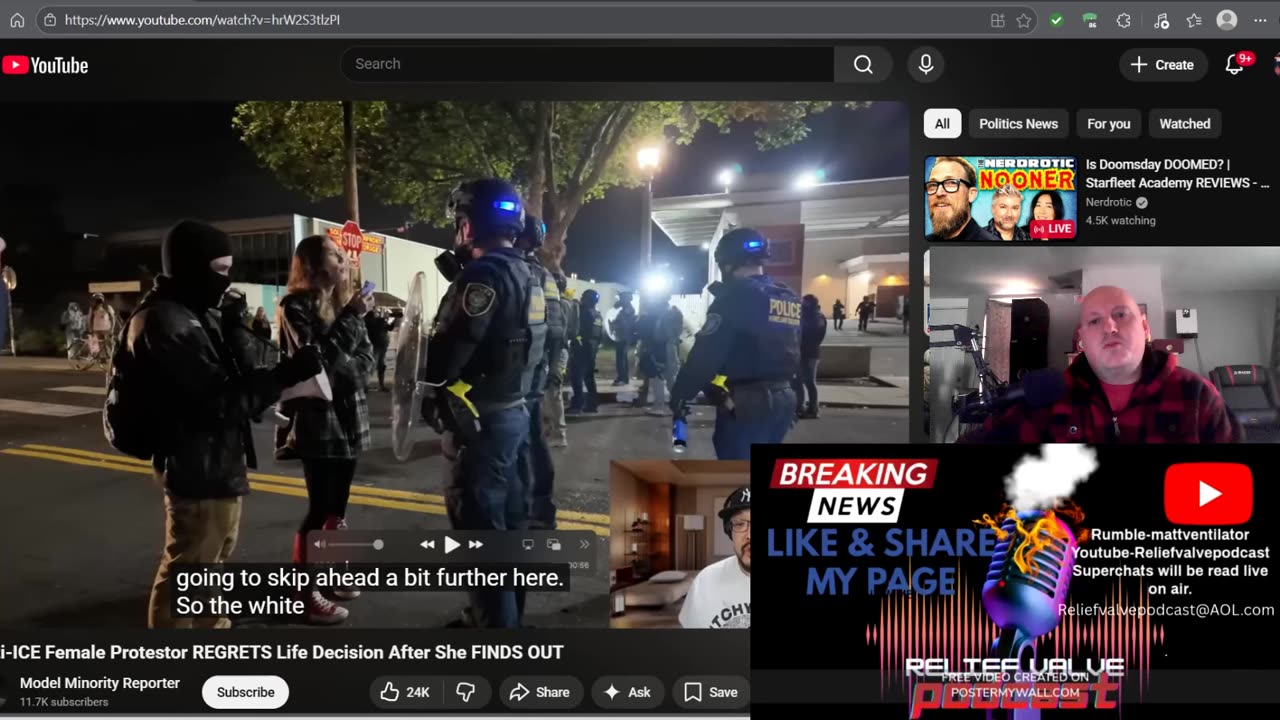The image size is (1280, 720).
Task: Select the All filter chip
Action: pyautogui.click(x=942, y=124)
